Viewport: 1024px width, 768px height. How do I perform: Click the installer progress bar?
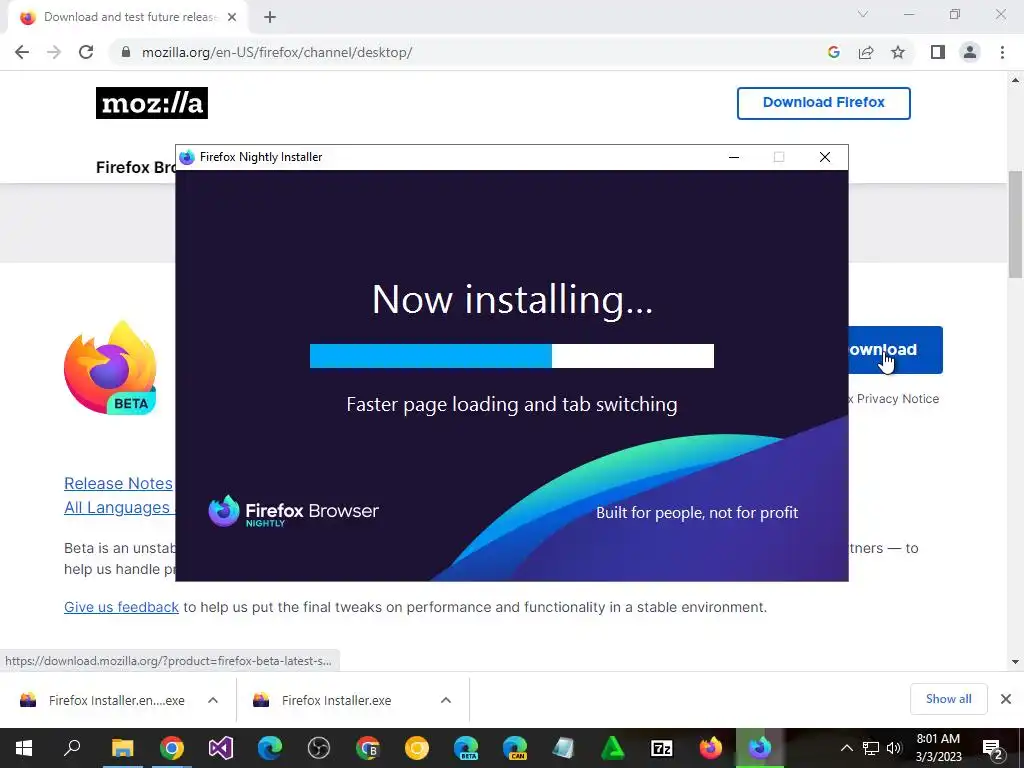point(511,356)
